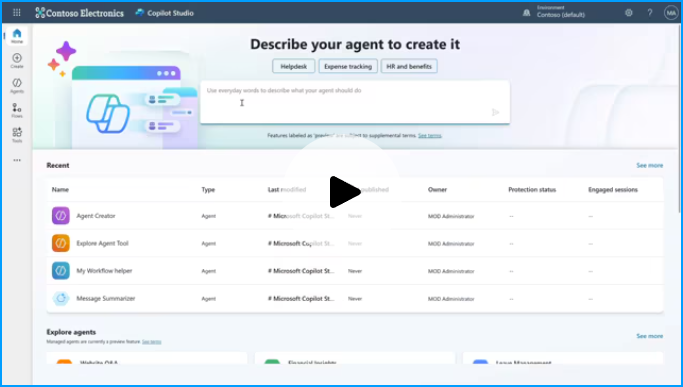The image size is (683, 387).
Task: Click the Copilot Studio logo icon
Action: pos(140,13)
